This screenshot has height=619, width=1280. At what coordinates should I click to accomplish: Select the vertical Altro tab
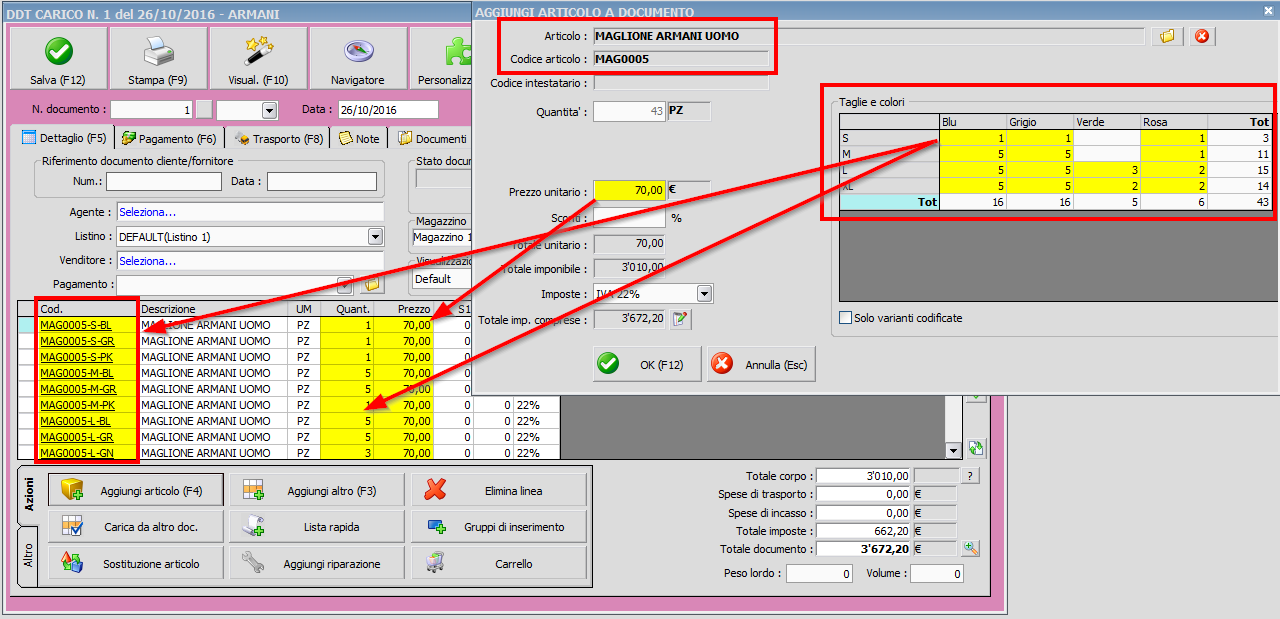30,556
